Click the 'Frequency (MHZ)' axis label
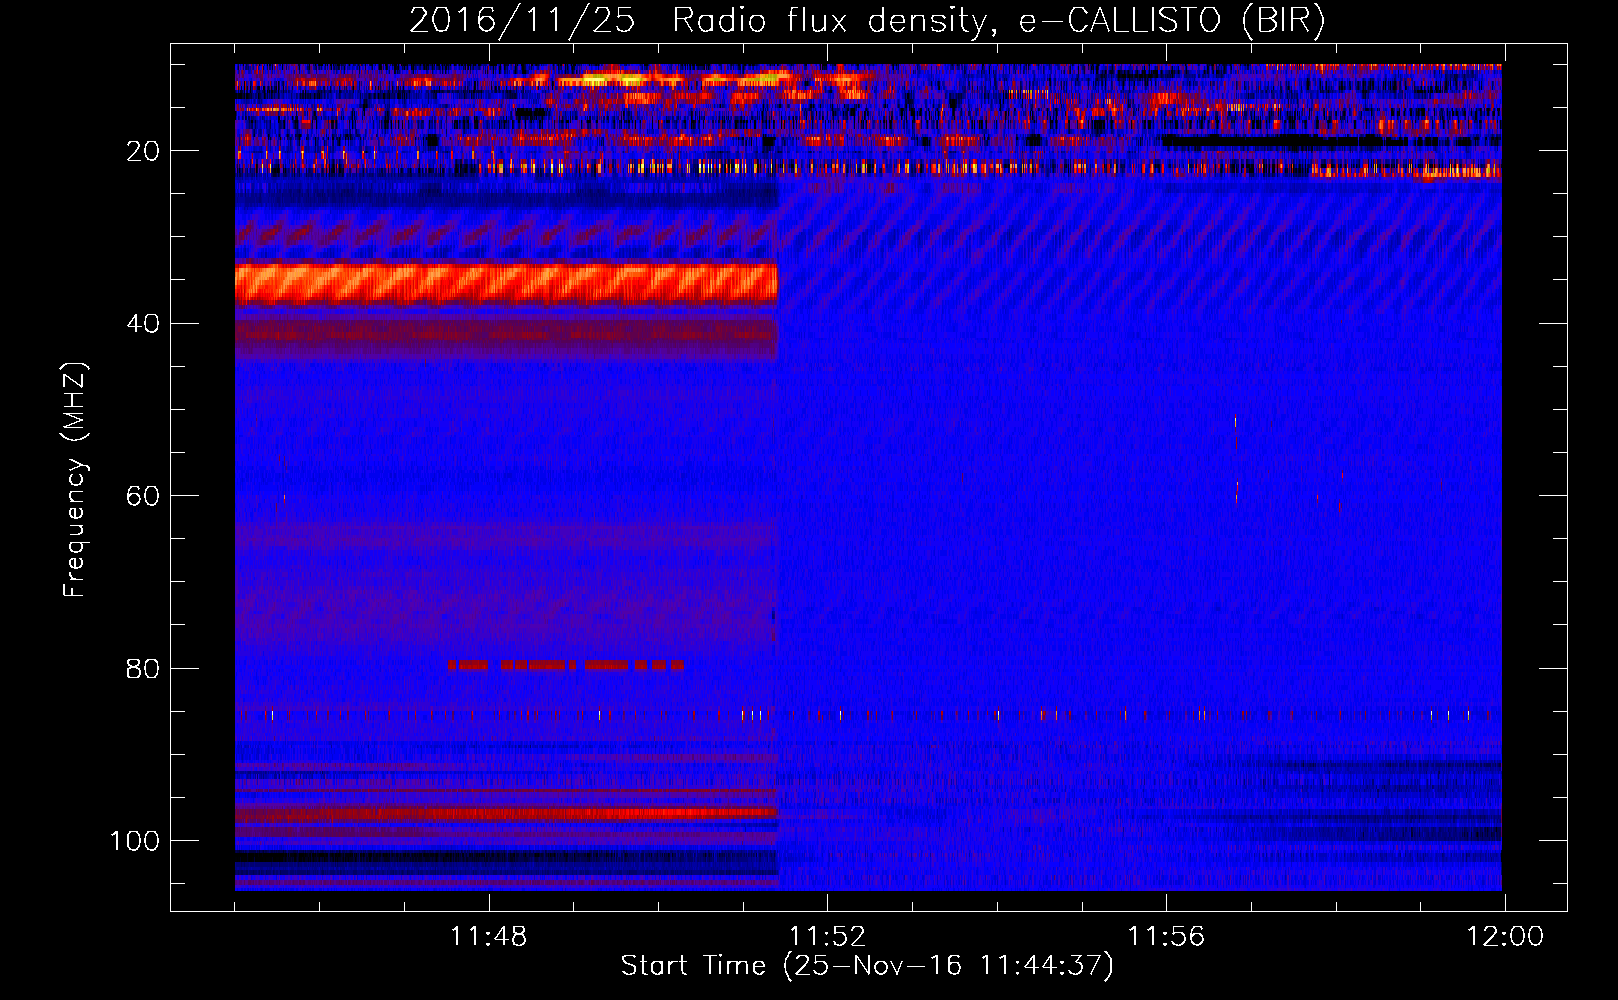The height and width of the screenshot is (1000, 1618). (75, 479)
